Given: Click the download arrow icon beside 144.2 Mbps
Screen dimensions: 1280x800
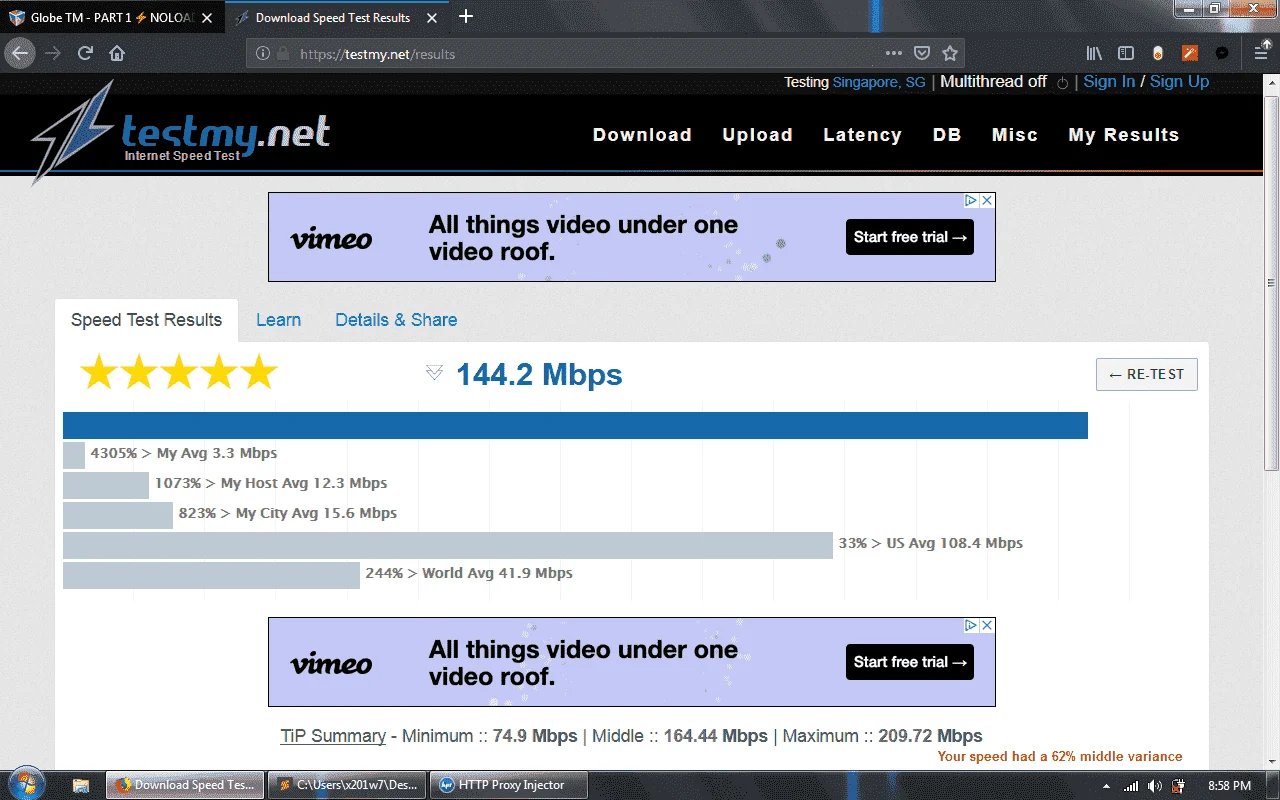Looking at the screenshot, I should tap(434, 373).
